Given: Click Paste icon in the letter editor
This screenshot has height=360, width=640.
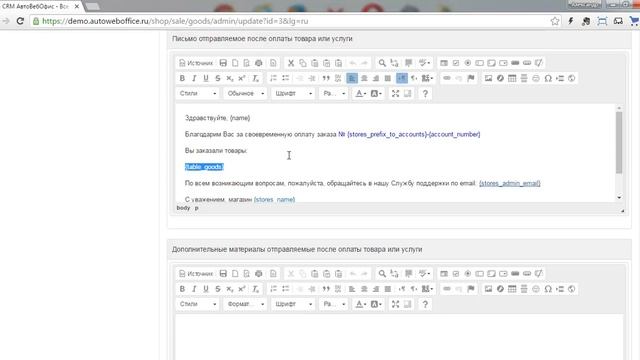Looking at the screenshot, I should 314,63.
